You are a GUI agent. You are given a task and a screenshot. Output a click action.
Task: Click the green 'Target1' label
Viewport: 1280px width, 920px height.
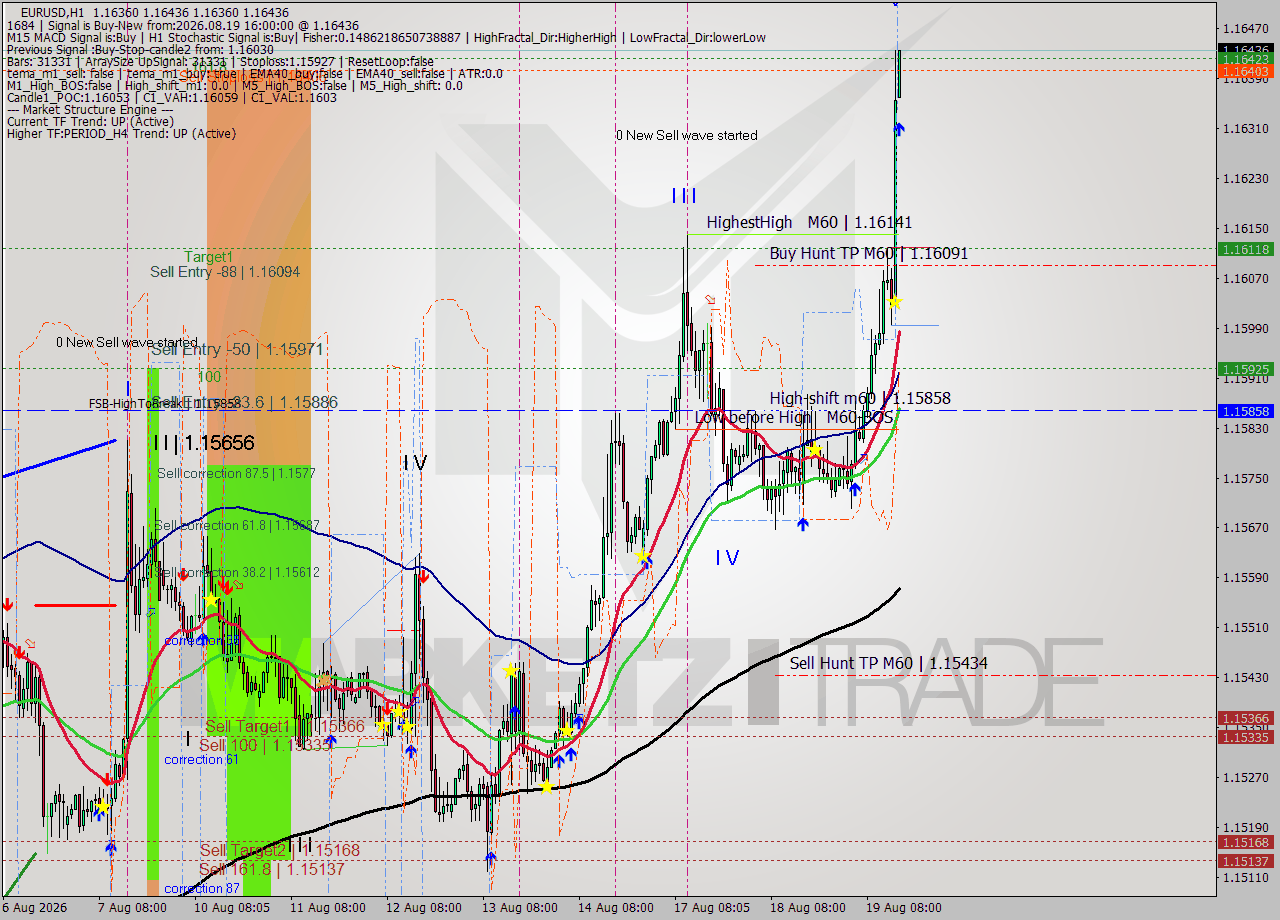(x=208, y=257)
